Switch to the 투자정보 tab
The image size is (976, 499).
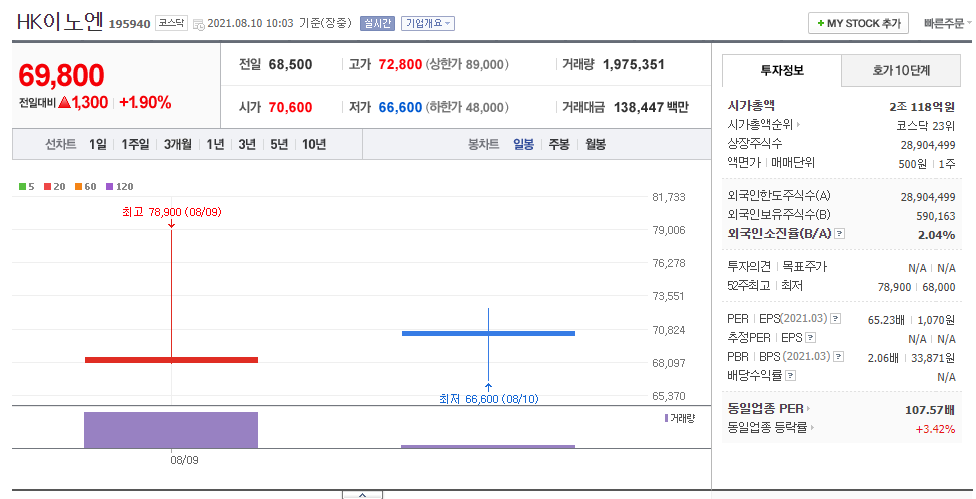tap(782, 70)
